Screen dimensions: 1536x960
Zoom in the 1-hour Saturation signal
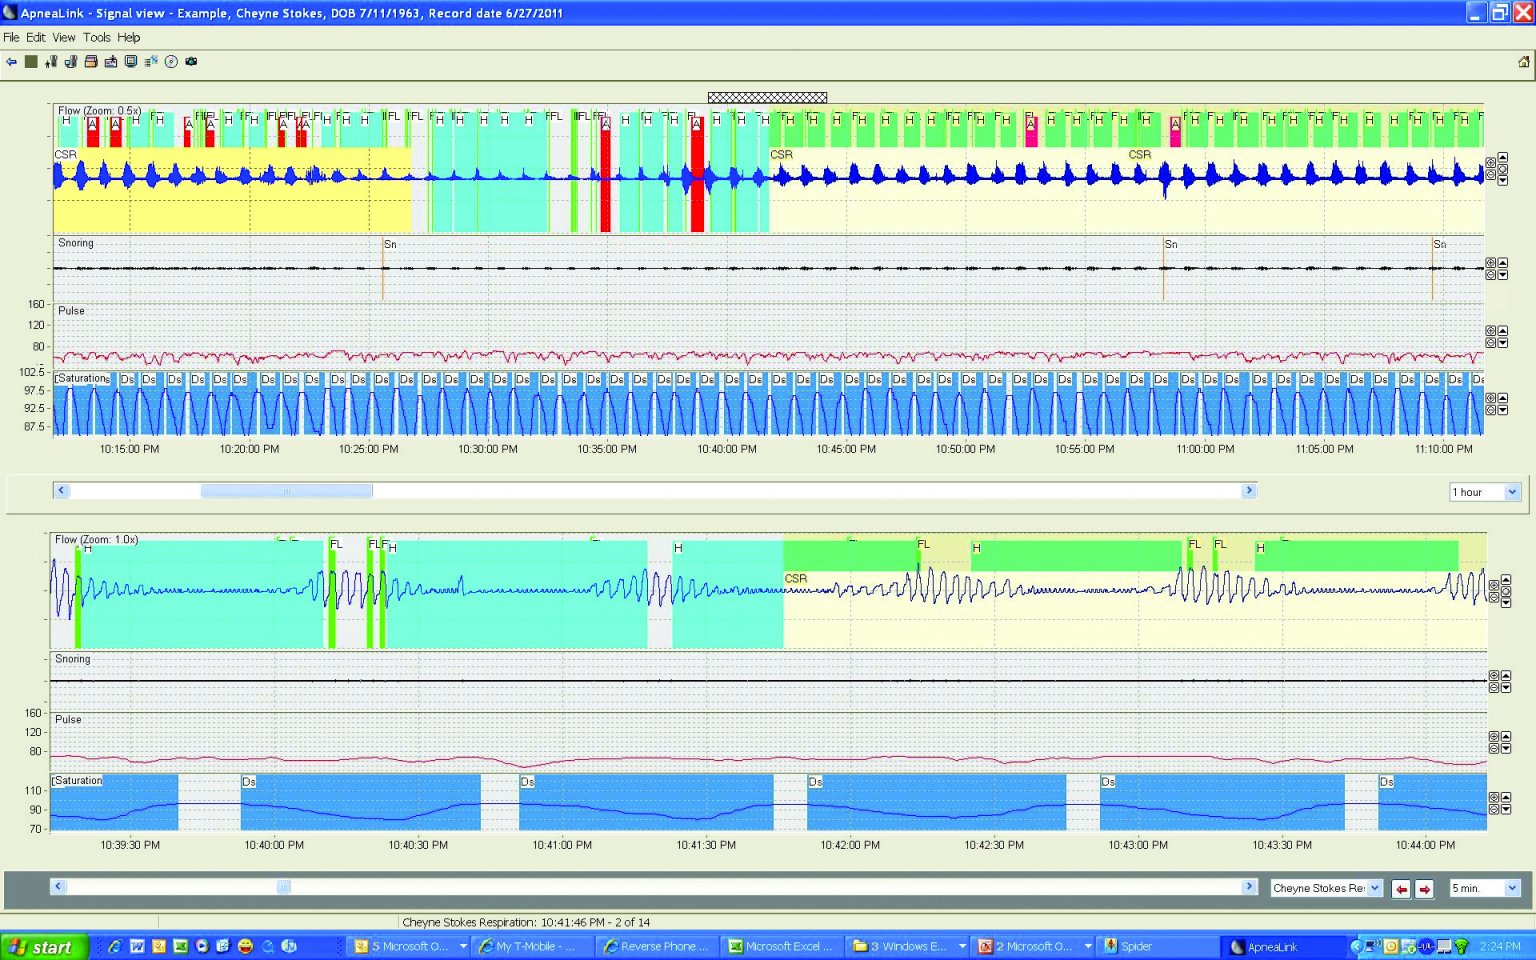pos(1491,398)
